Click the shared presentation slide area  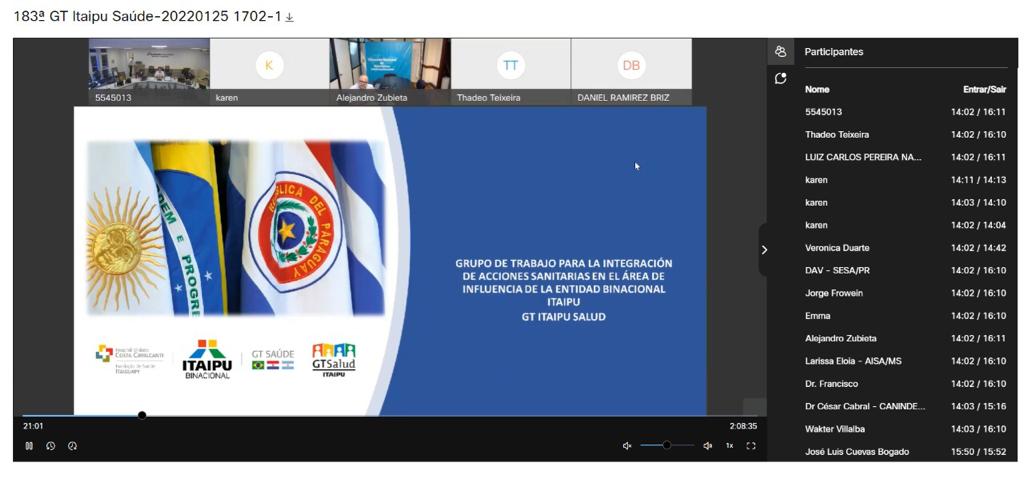390,261
